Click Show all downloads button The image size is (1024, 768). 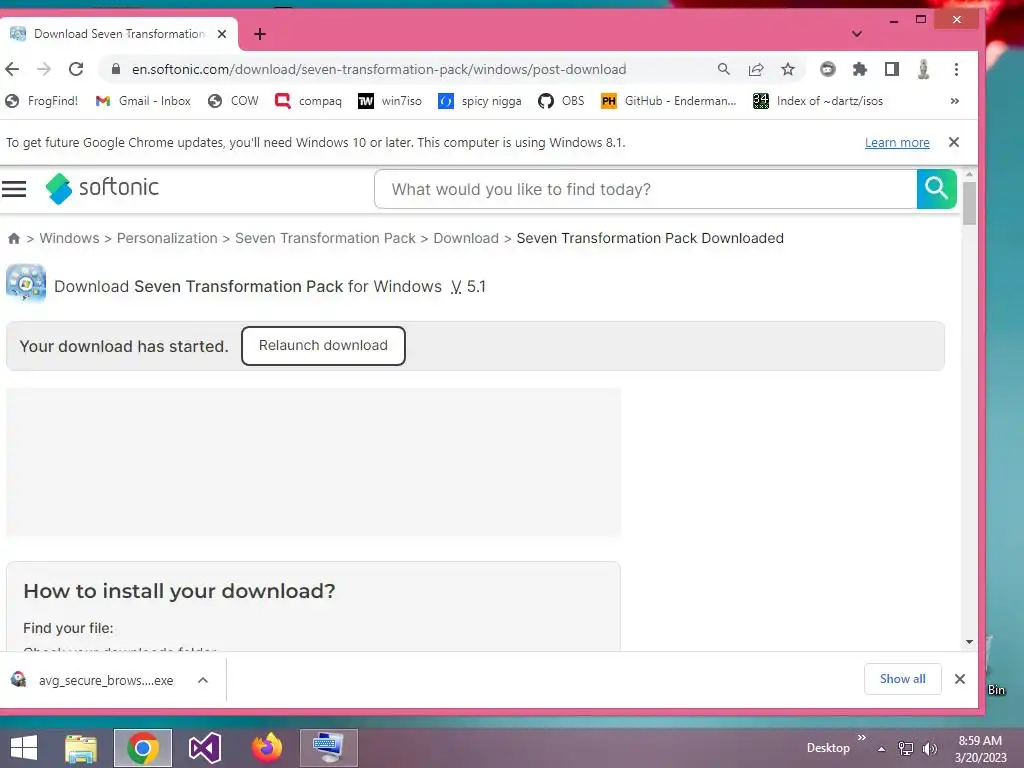point(903,679)
